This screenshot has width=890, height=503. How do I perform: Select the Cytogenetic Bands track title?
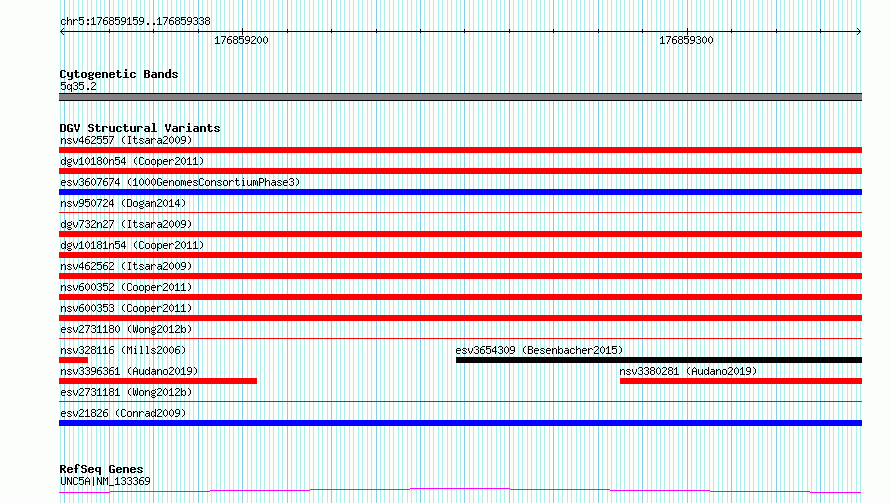[119, 74]
